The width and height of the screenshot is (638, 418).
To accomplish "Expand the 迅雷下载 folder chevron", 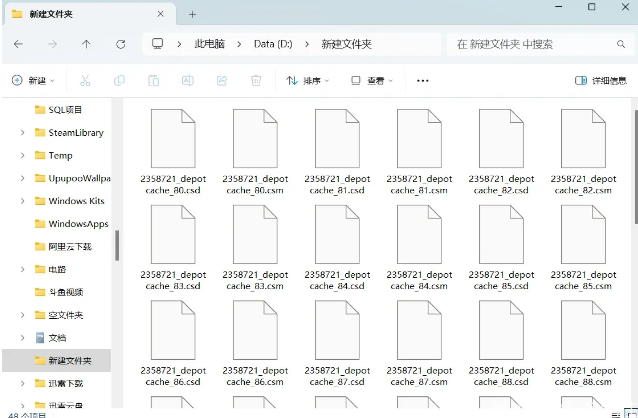I will [22, 383].
